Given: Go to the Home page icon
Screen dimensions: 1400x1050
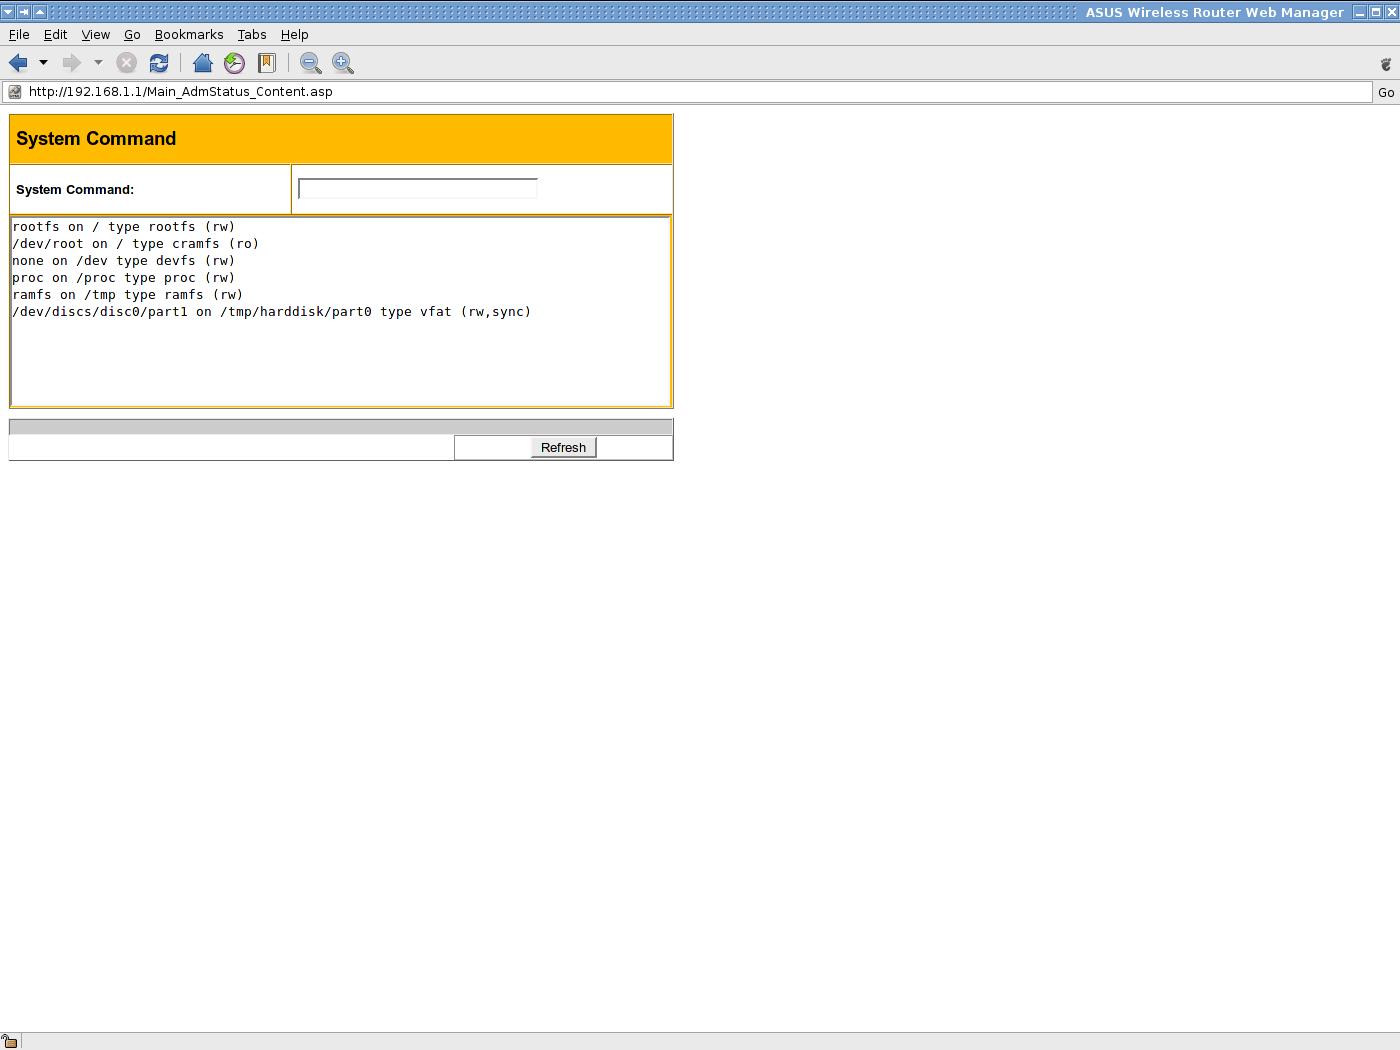Looking at the screenshot, I should coord(203,63).
